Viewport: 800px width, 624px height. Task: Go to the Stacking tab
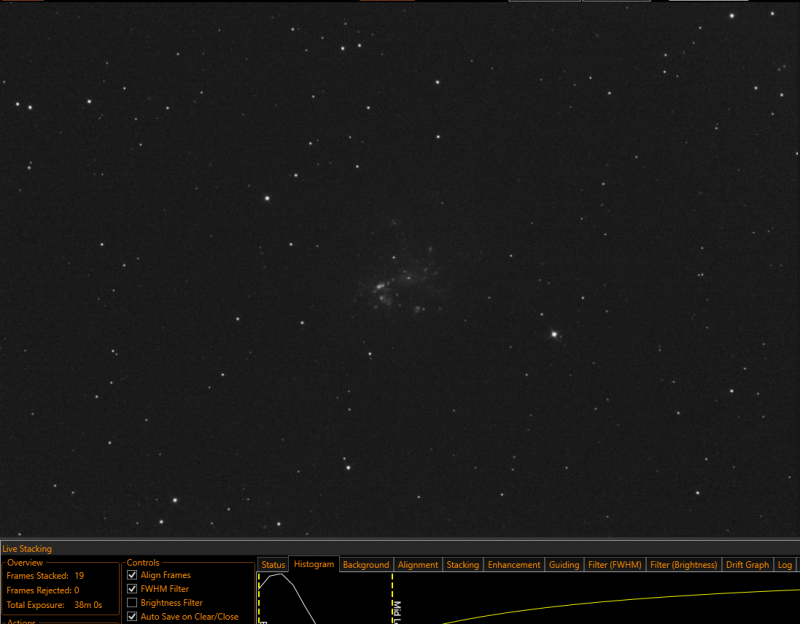463,565
